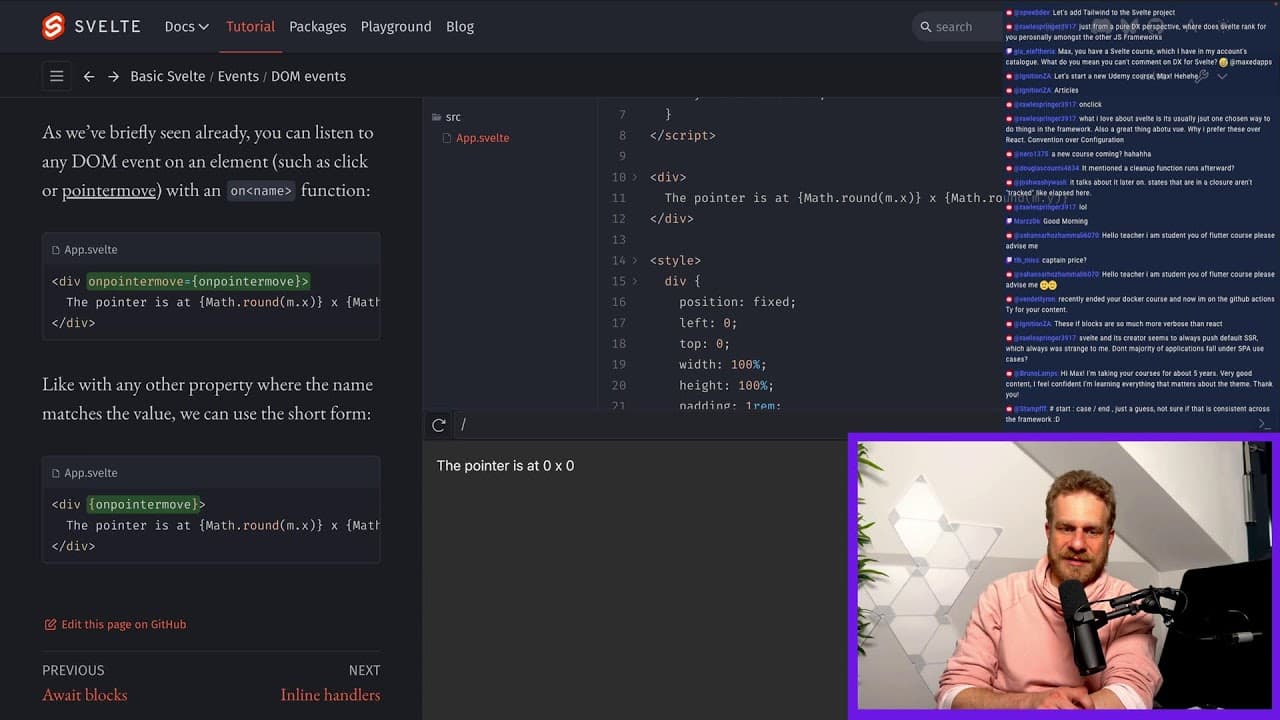
Task: Click the highlighted onpointermove={onpointermove} code
Action: (x=198, y=281)
